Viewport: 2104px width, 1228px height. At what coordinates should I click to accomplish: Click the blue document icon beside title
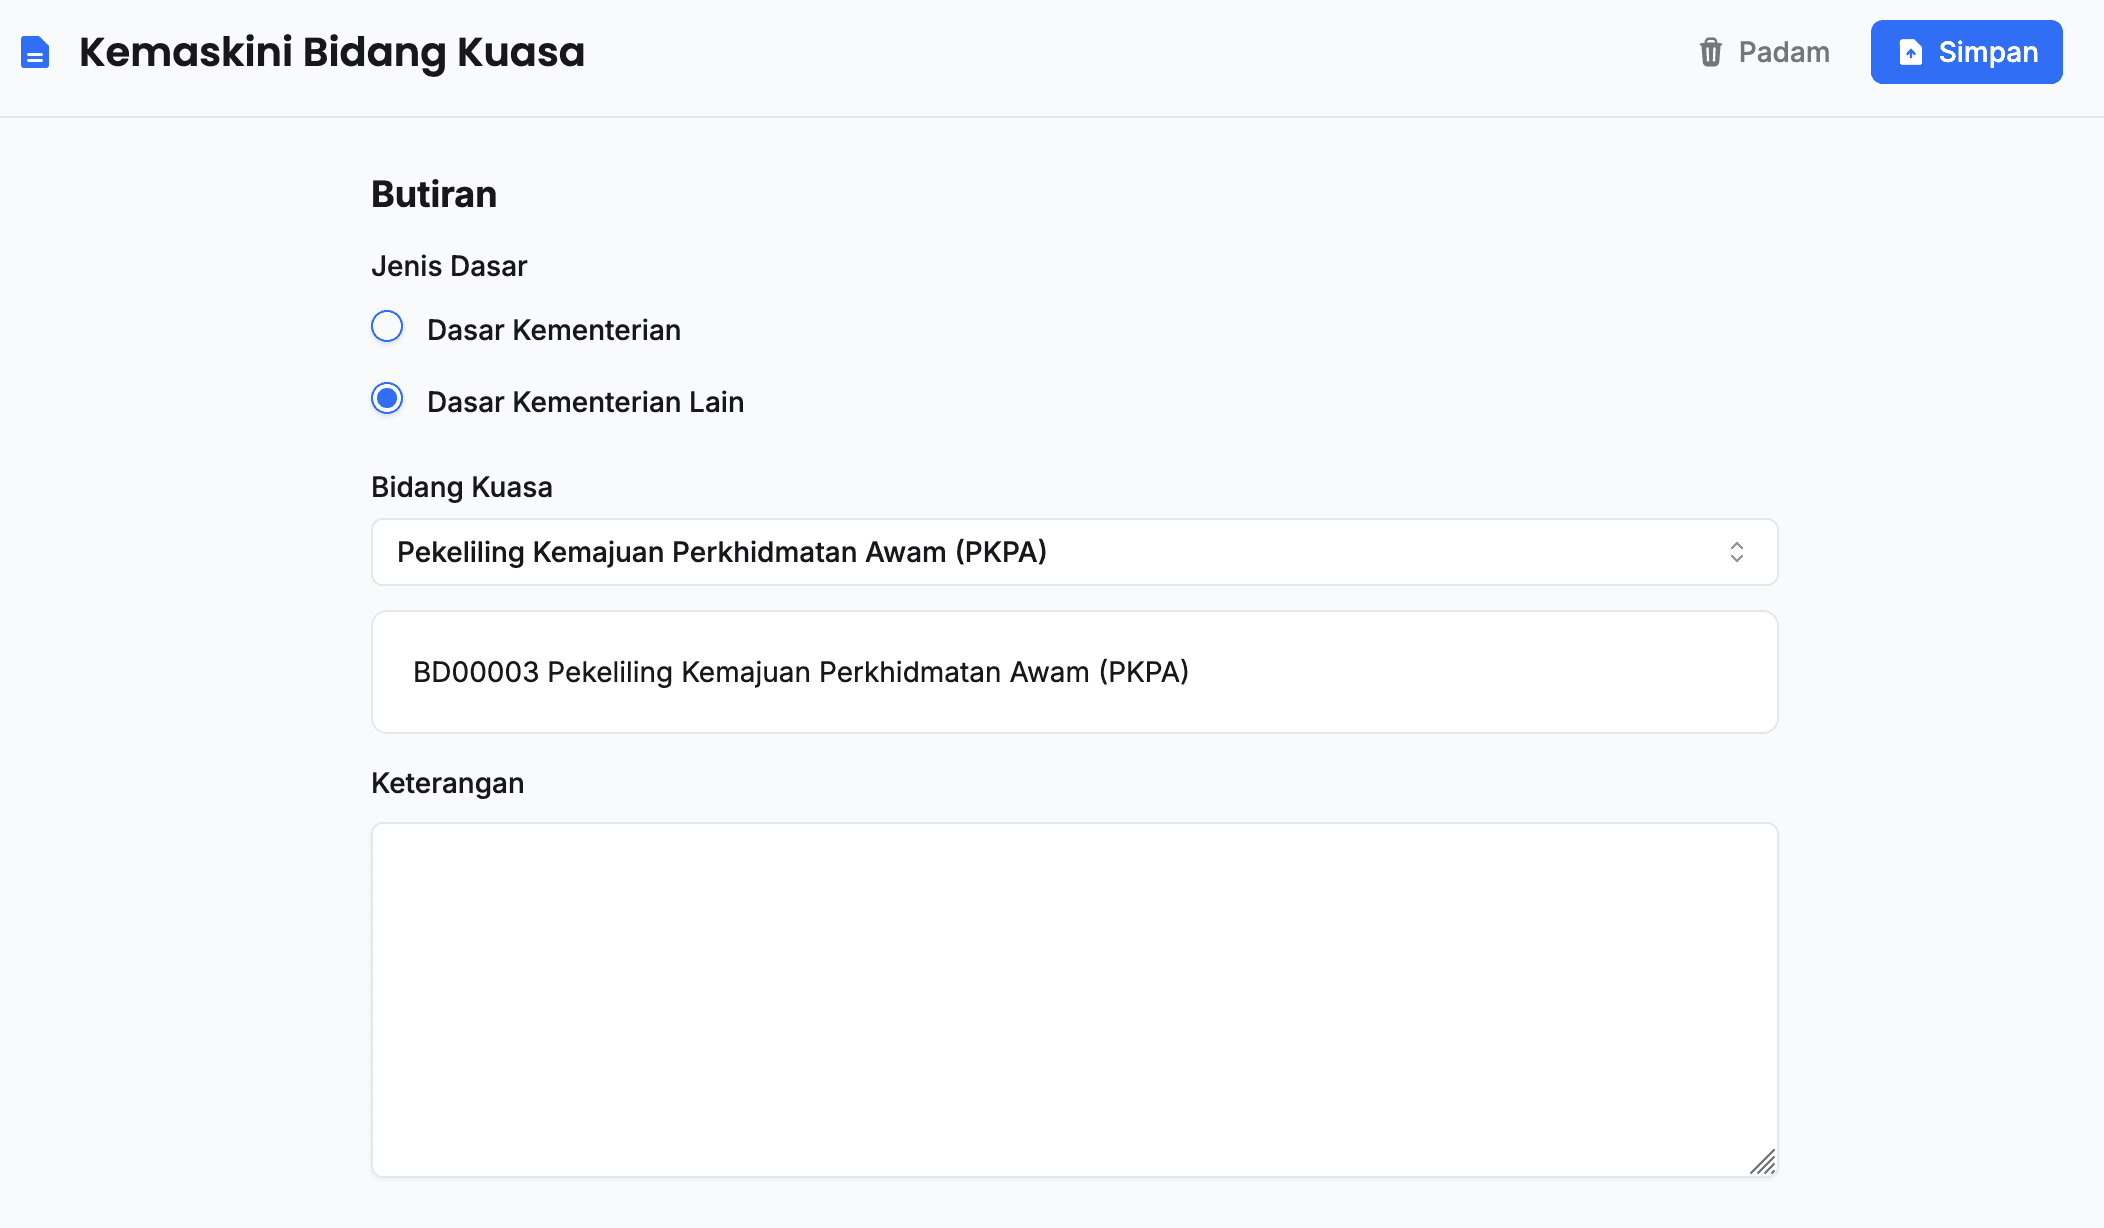[x=35, y=52]
